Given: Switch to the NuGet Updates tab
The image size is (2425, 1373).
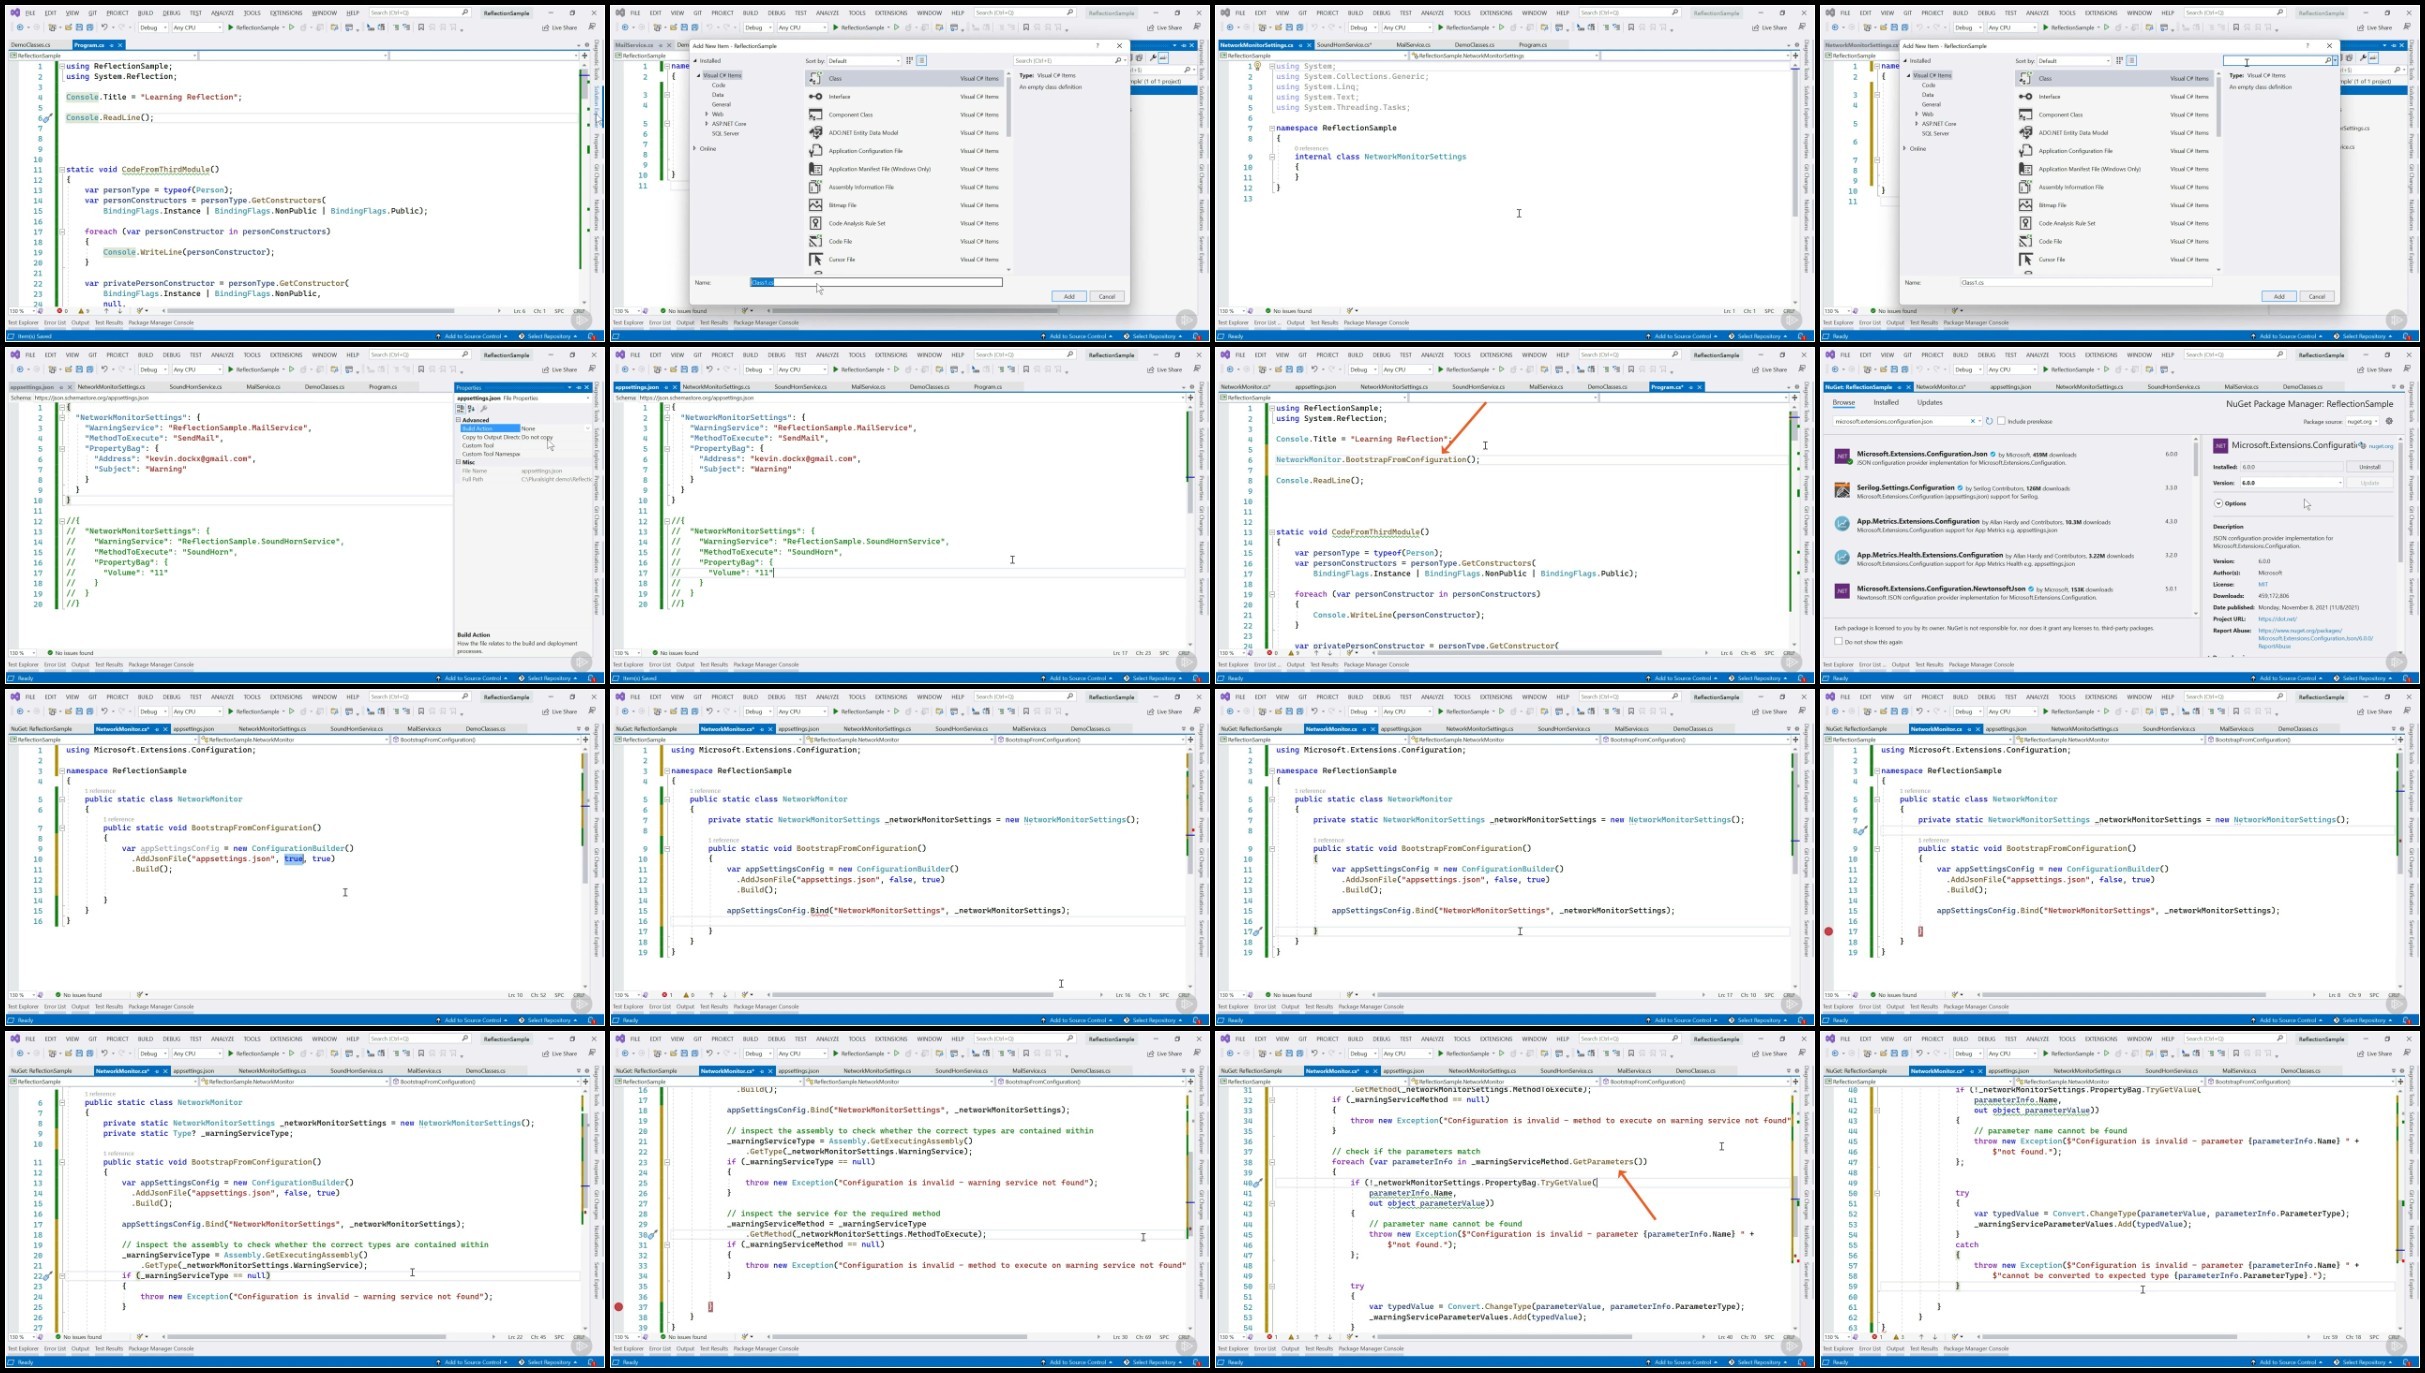Looking at the screenshot, I should 1929,402.
